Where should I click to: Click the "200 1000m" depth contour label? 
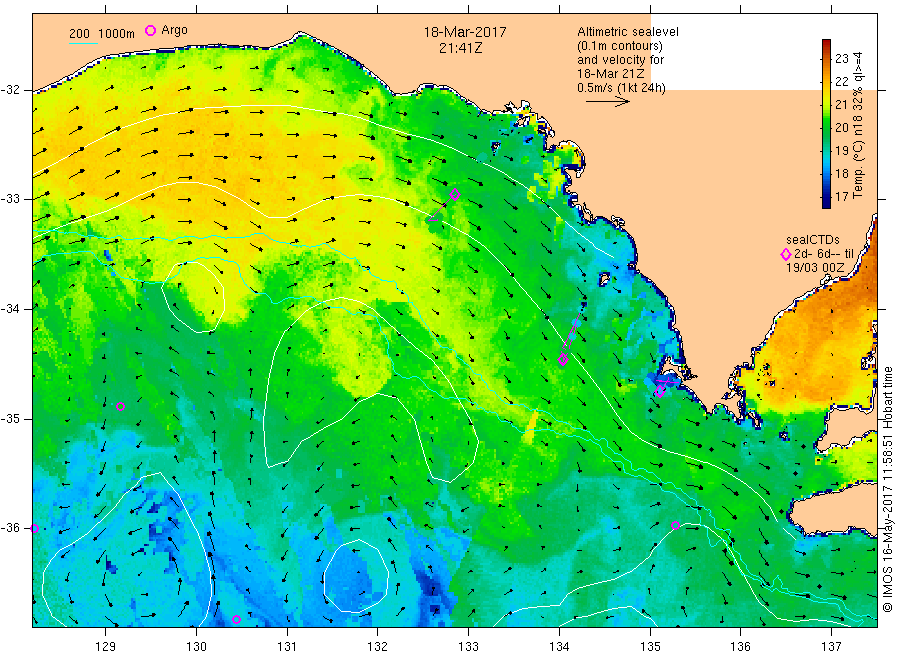pos(102,34)
